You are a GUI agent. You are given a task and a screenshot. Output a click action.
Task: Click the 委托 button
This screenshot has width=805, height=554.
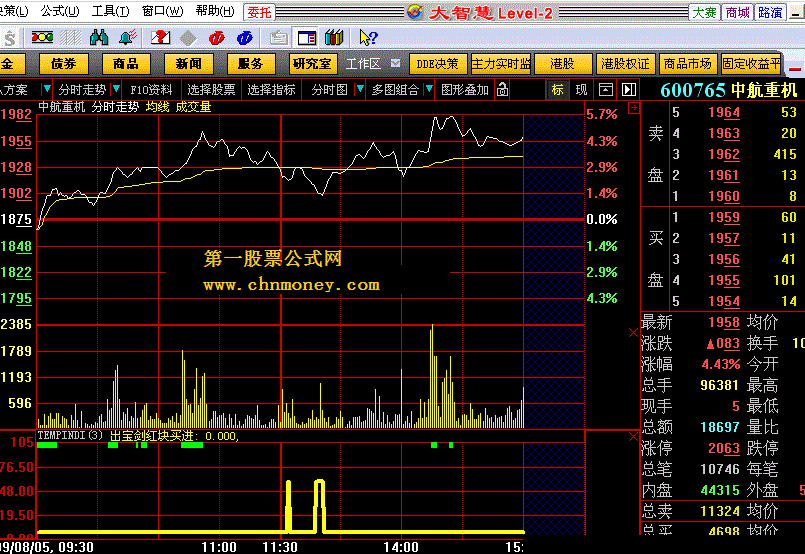click(x=259, y=12)
